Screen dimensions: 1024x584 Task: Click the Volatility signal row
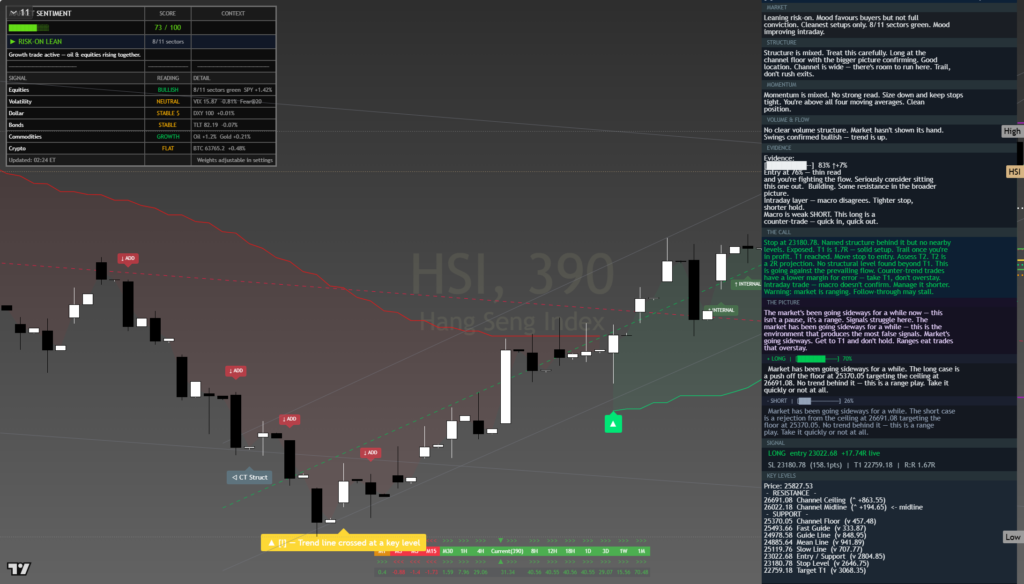click(141, 101)
